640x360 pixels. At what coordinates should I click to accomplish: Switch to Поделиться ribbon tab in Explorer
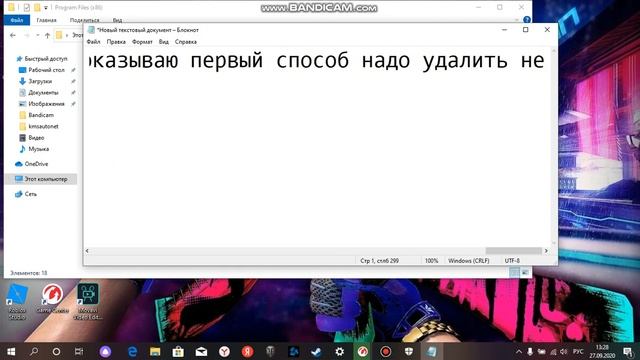click(84, 20)
